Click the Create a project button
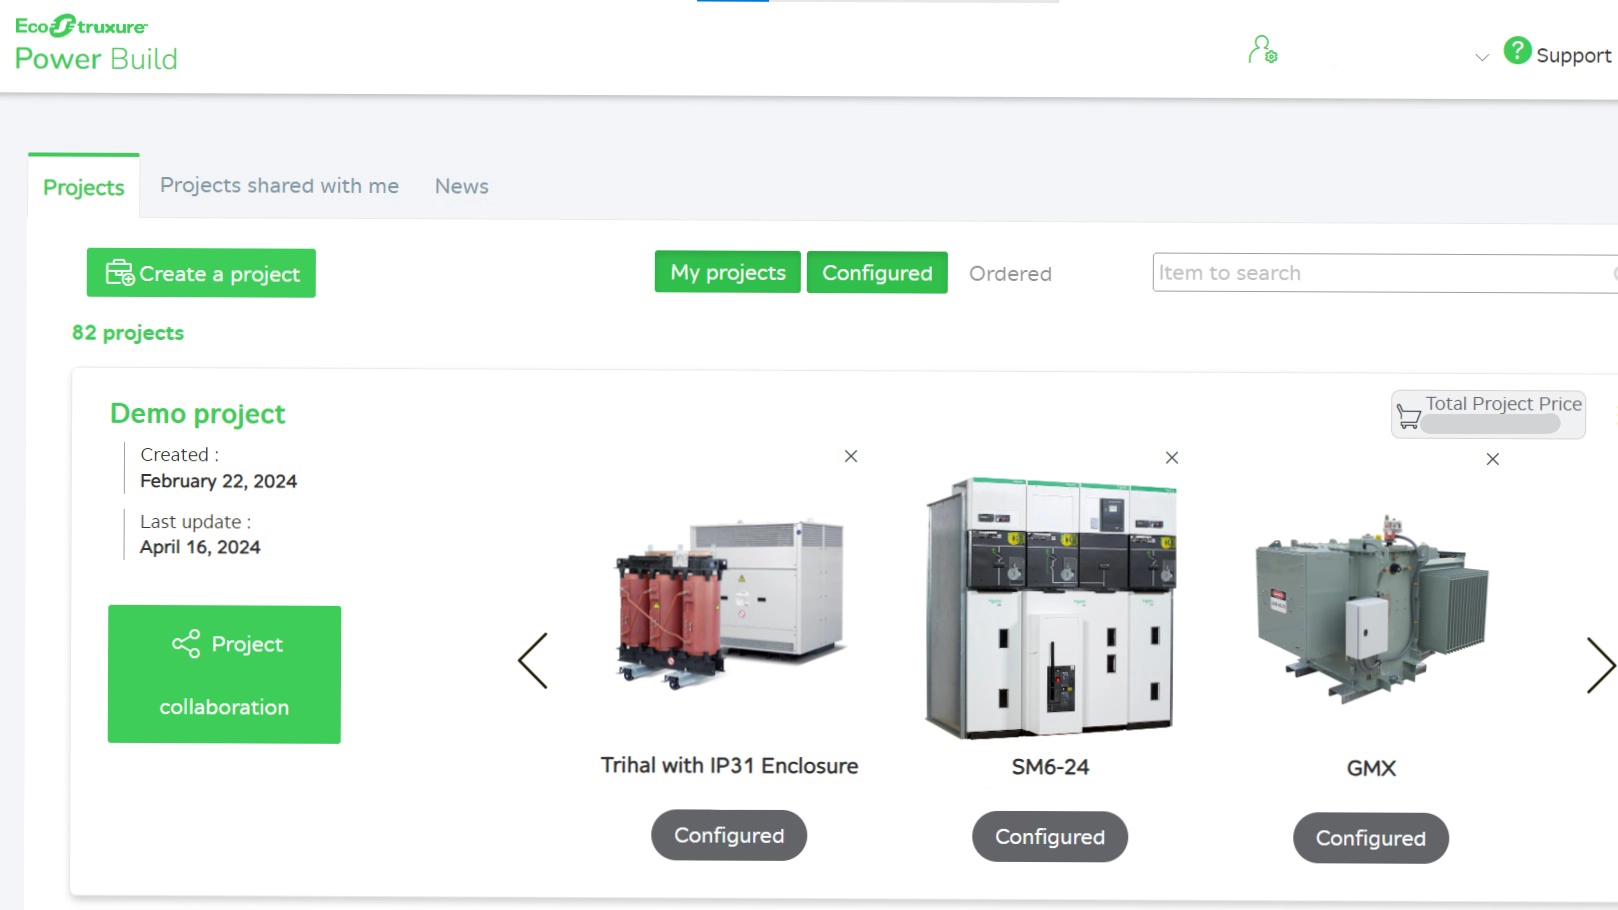 tap(201, 273)
